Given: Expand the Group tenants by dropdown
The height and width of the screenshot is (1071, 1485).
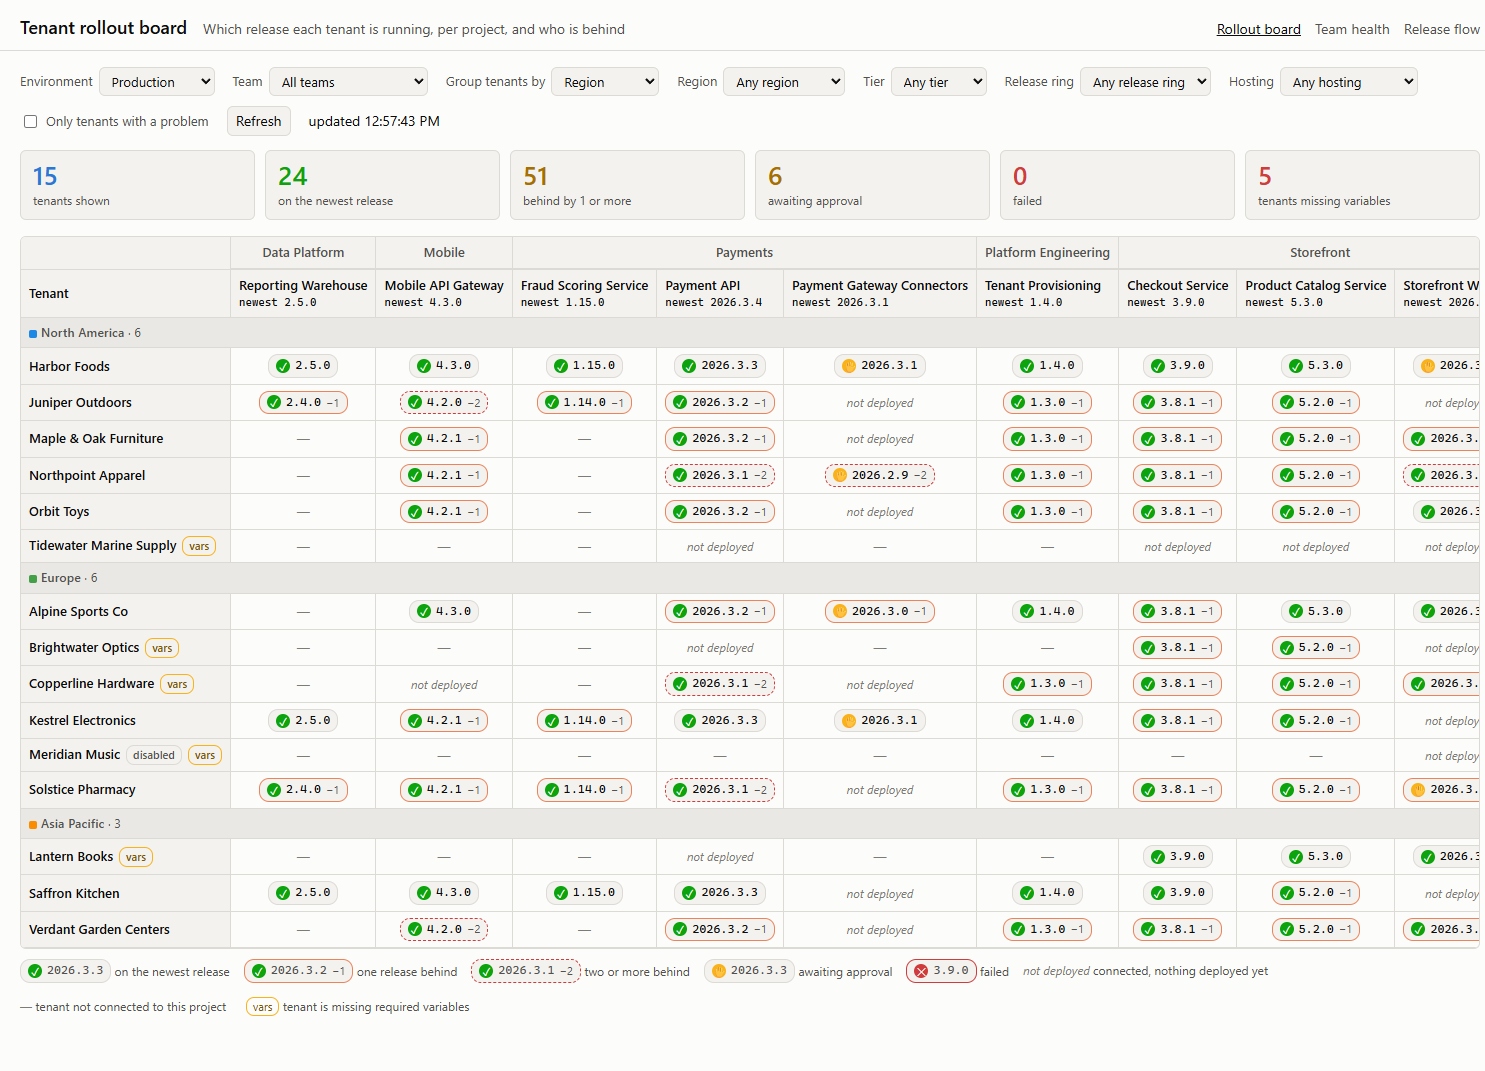Looking at the screenshot, I should [604, 82].
